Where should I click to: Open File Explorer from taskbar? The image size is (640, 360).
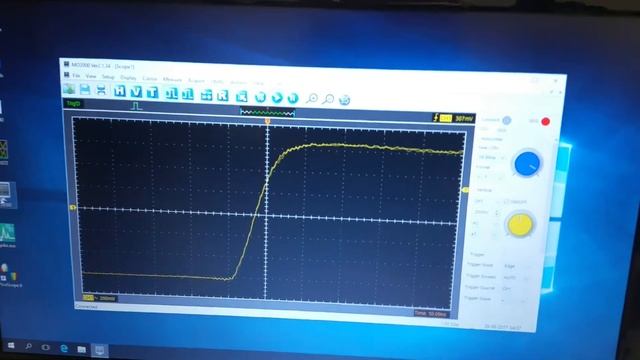pyautogui.click(x=82, y=349)
